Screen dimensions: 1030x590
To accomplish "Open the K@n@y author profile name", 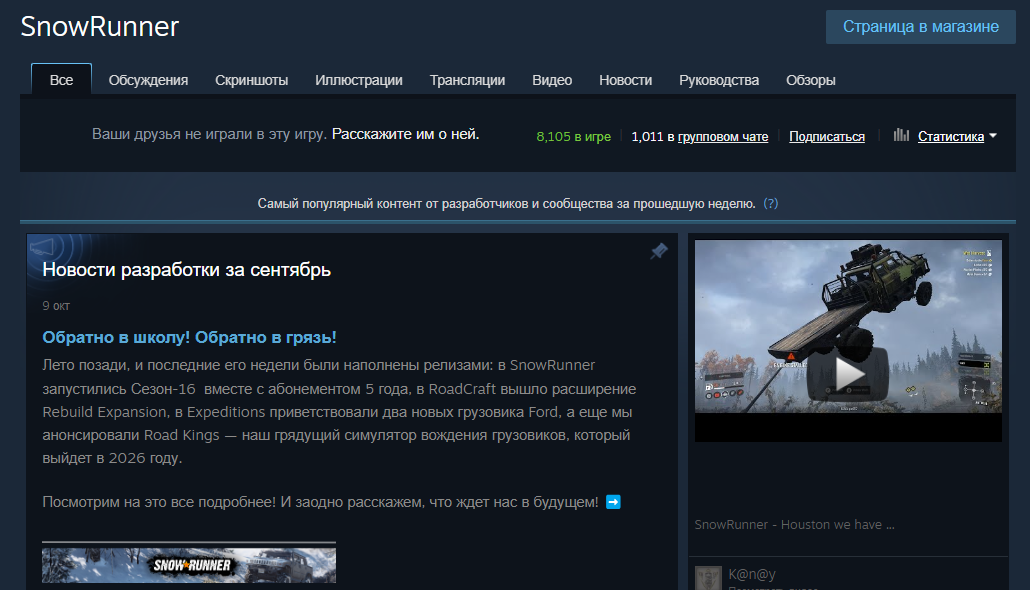I will click(x=751, y=574).
